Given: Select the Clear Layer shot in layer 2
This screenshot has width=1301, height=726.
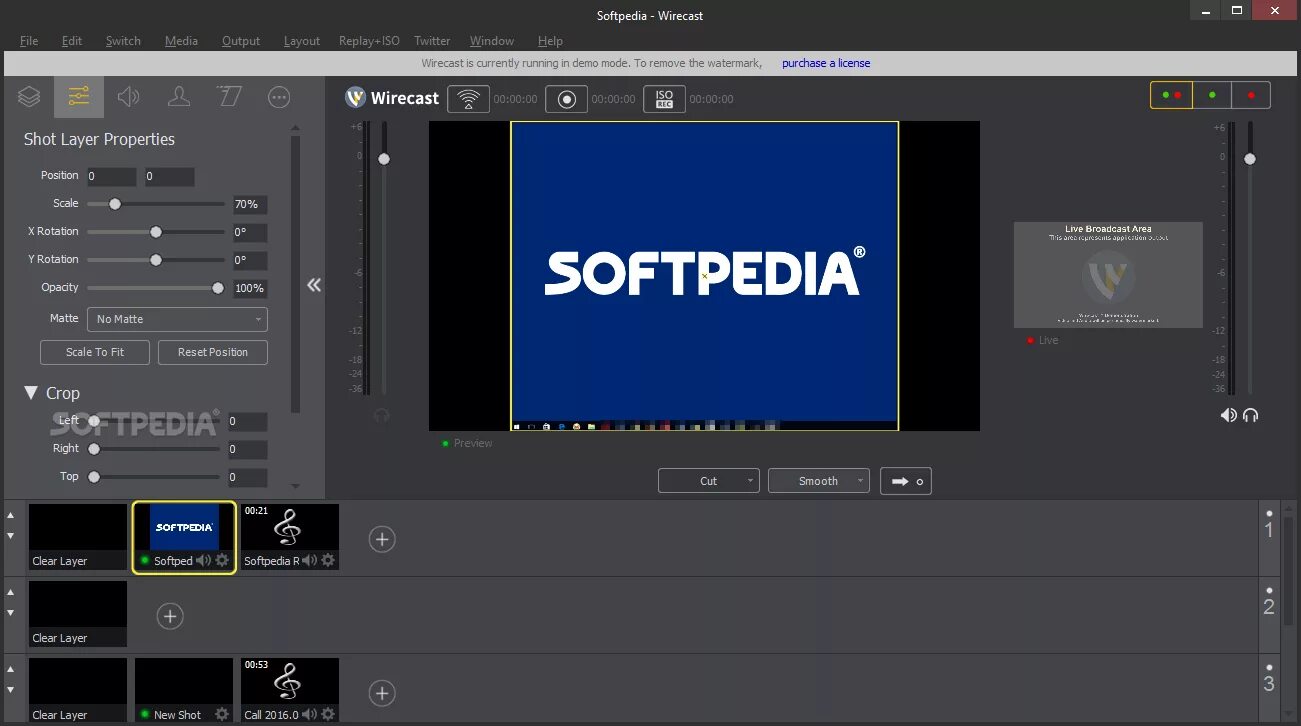Looking at the screenshot, I should coord(78,614).
